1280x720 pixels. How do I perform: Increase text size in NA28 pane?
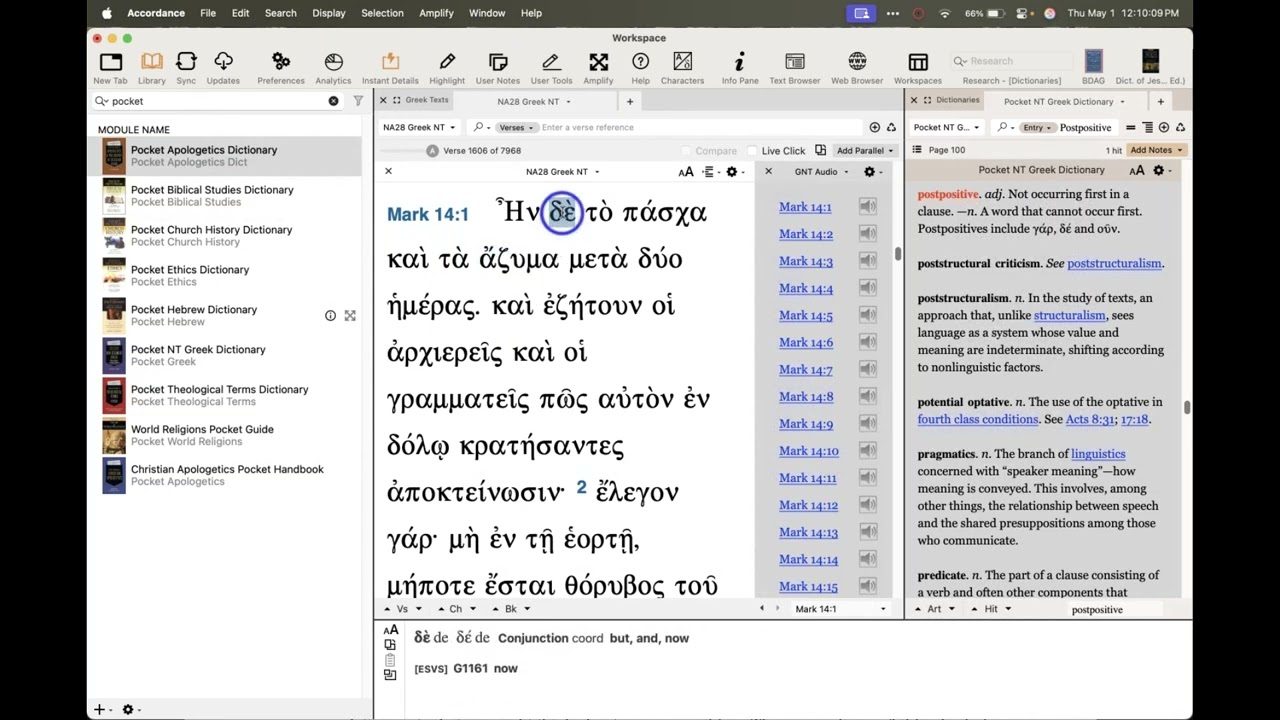coord(686,172)
